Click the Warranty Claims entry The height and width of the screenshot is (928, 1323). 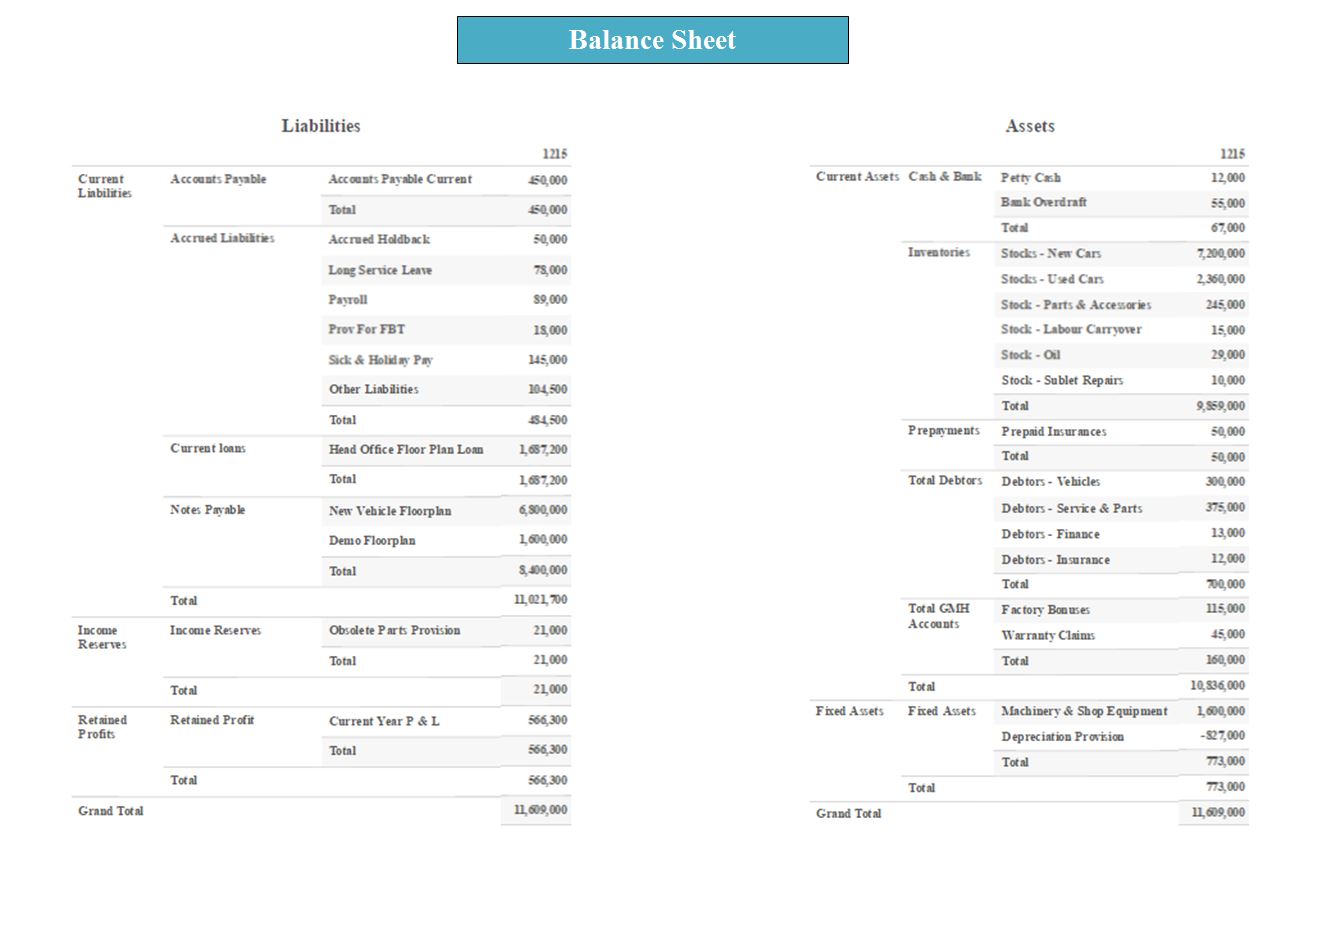coord(1047,636)
